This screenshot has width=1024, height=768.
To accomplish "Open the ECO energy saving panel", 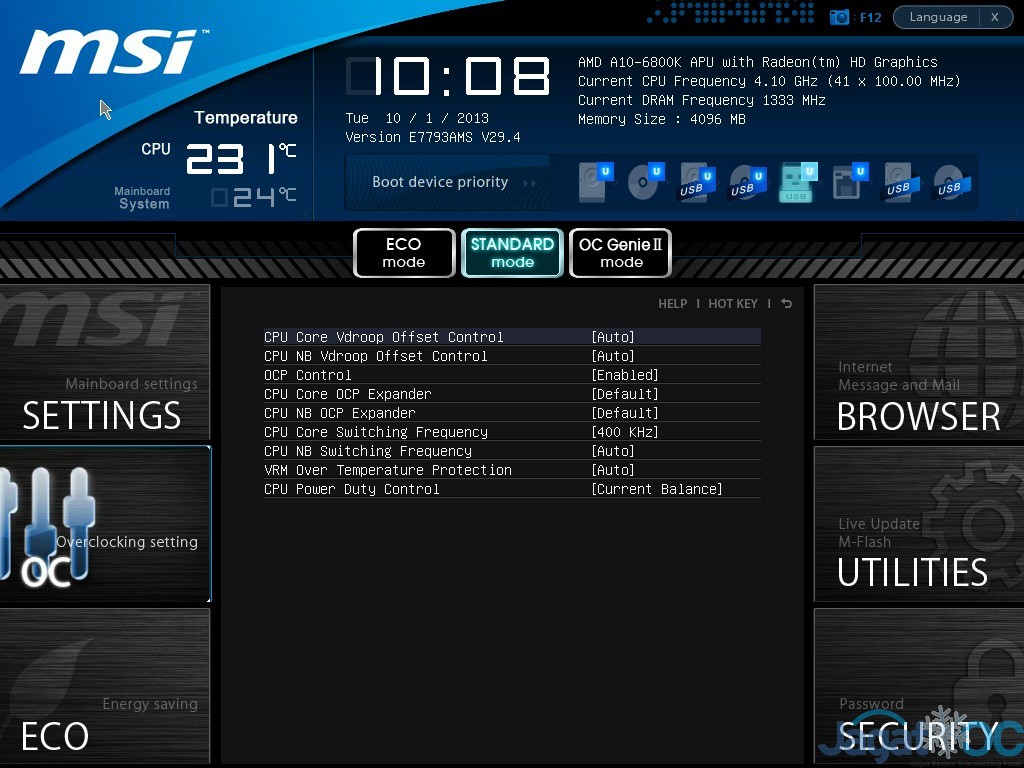I will [104, 686].
